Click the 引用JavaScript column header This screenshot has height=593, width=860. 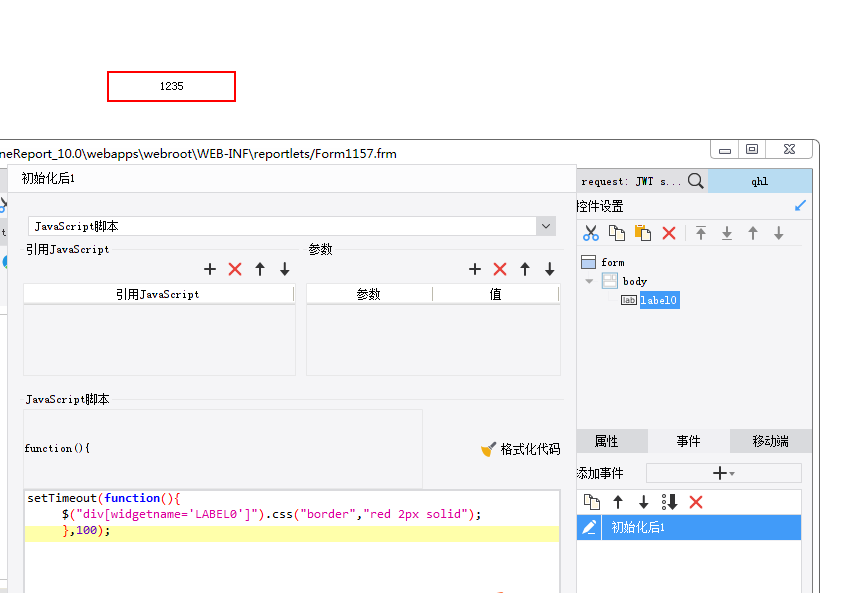coord(158,295)
